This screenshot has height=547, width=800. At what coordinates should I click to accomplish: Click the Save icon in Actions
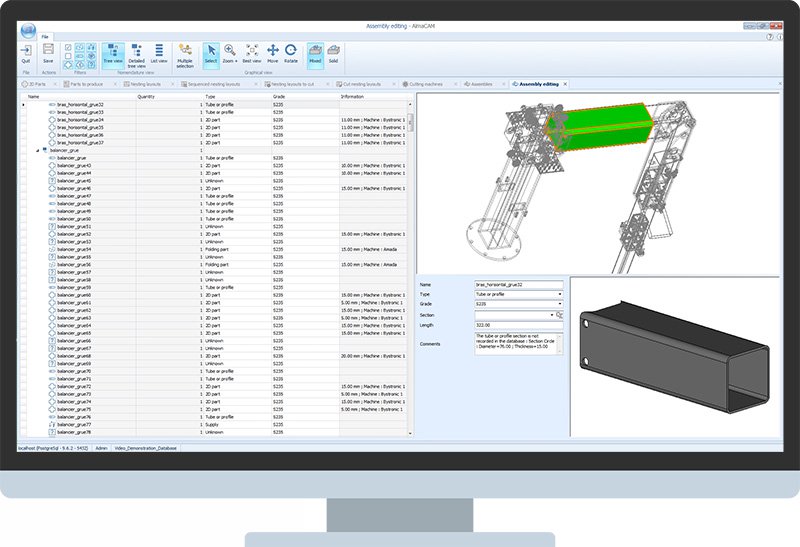coord(47,52)
